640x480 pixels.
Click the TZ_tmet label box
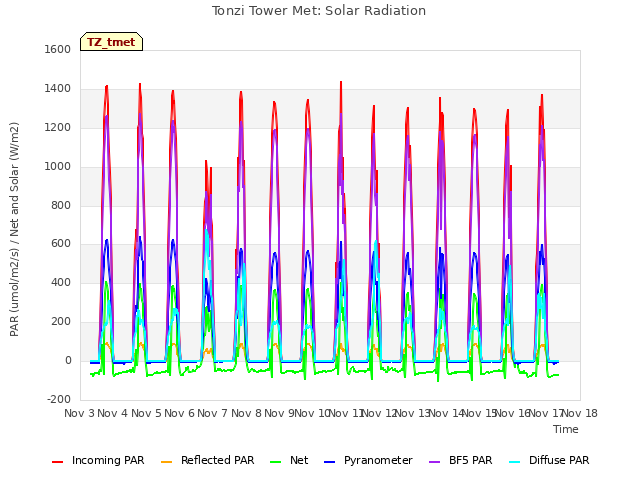click(x=111, y=42)
